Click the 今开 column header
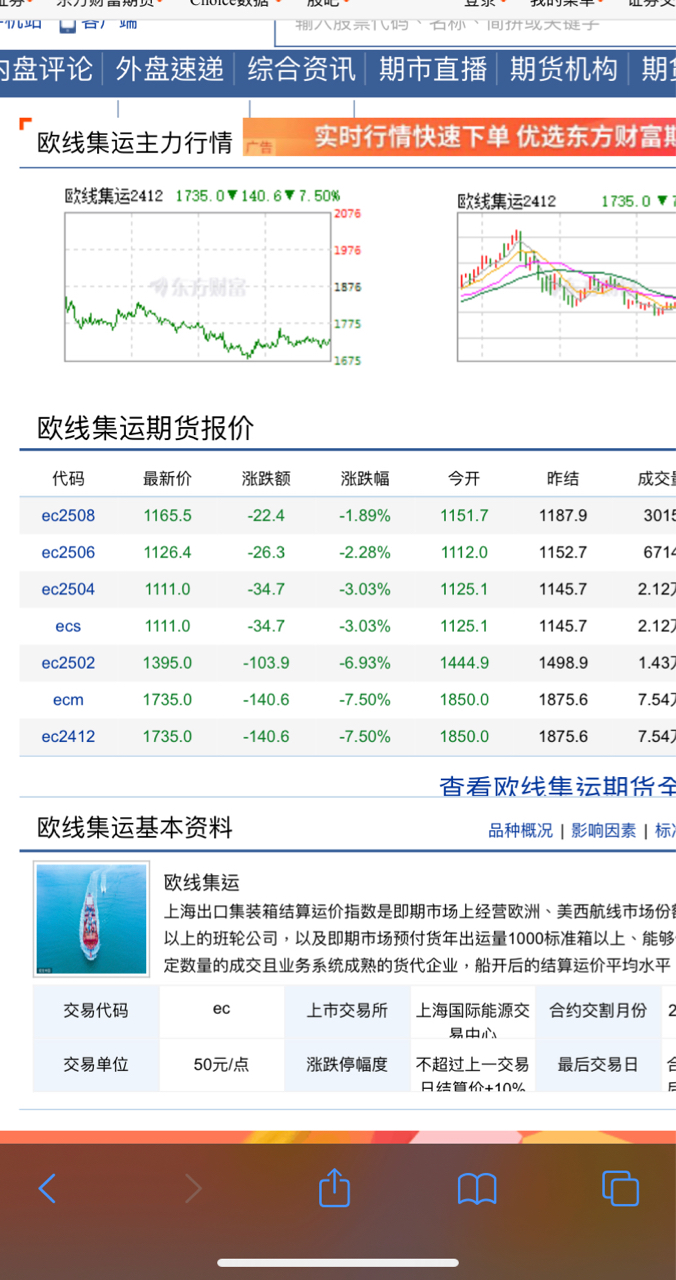The image size is (676, 1280). point(464,479)
